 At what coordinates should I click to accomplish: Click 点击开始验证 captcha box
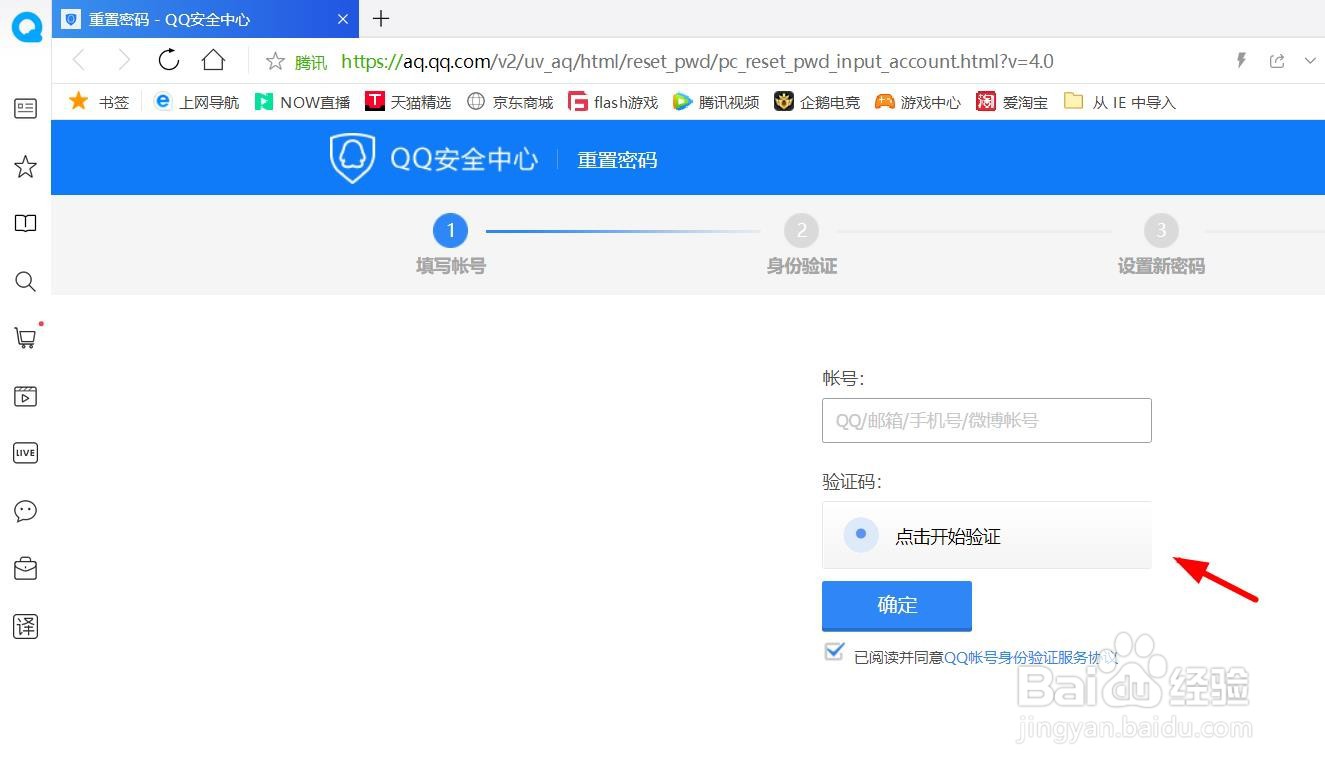click(x=987, y=535)
